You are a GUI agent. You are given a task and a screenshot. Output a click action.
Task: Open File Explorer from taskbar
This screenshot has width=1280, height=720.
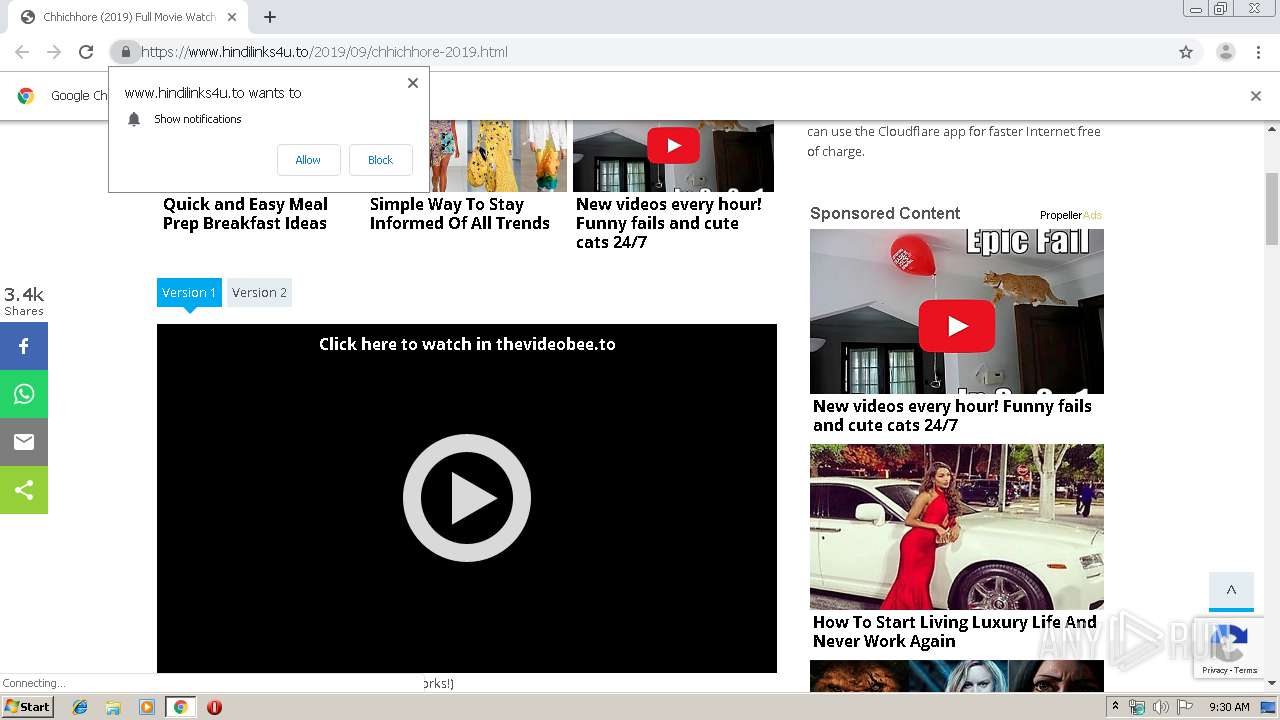coord(113,707)
